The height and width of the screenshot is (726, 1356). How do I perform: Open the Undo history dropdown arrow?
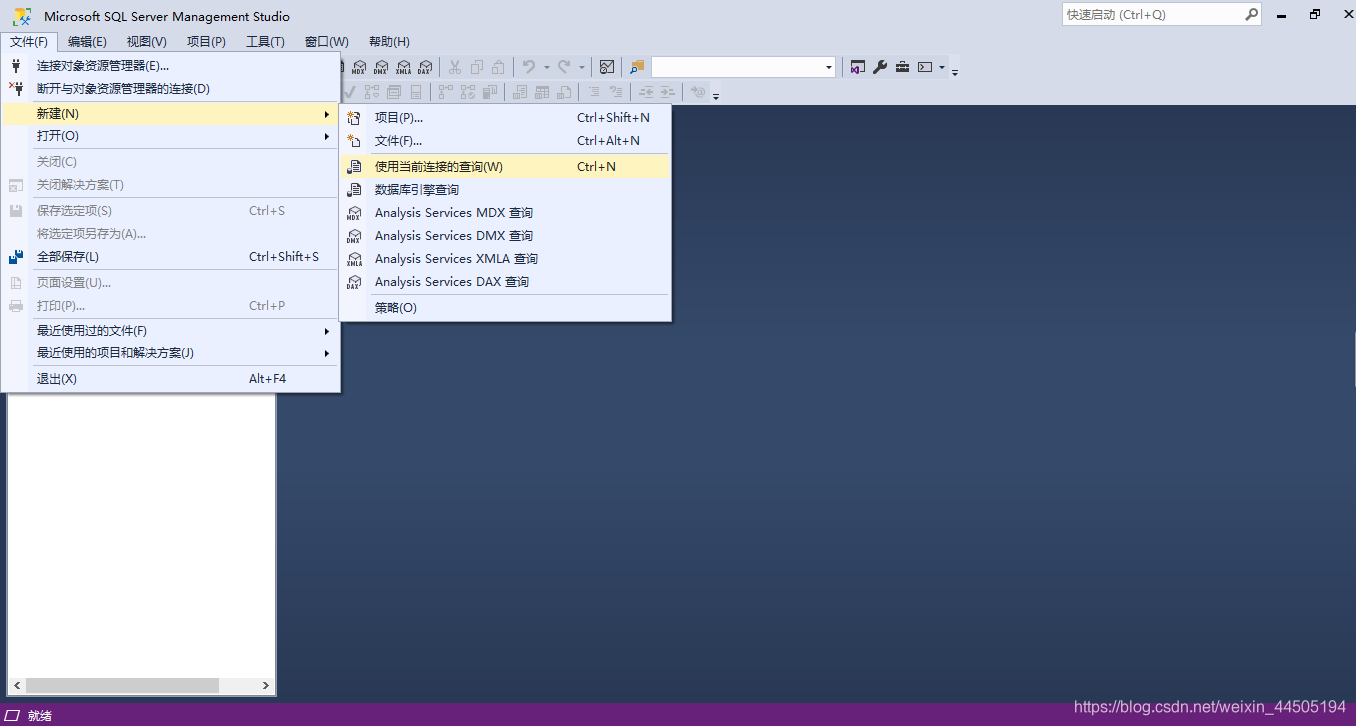[x=547, y=68]
